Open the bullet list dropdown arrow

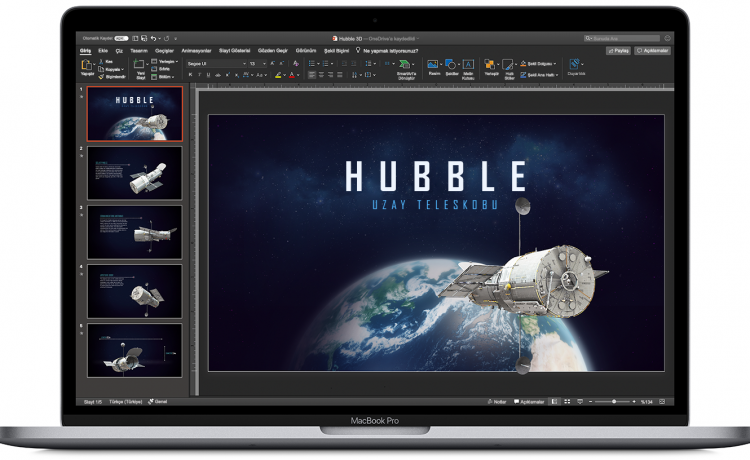(318, 64)
